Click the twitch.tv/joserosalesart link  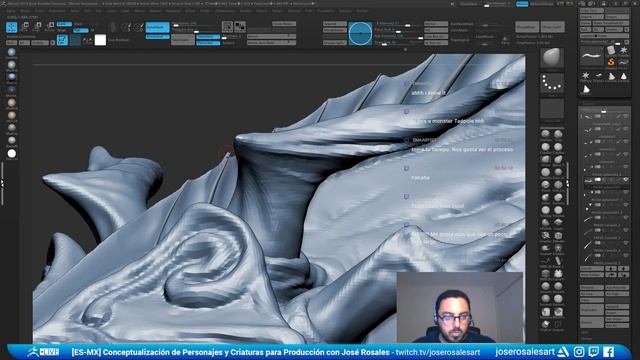pos(438,352)
